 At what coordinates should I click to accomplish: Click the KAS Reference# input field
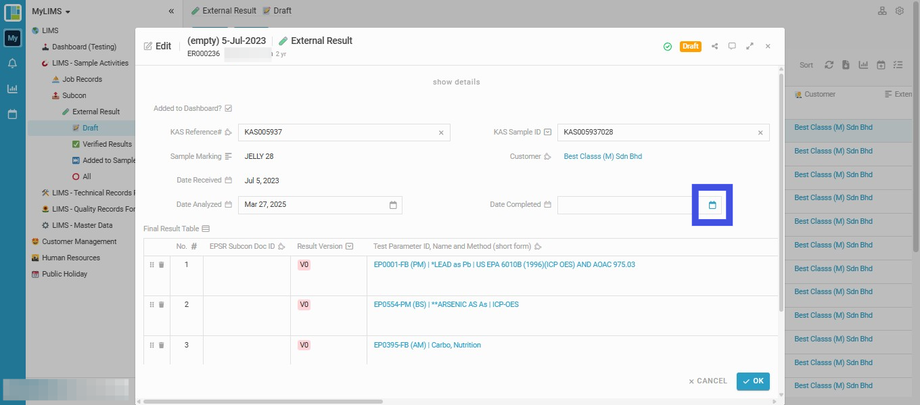[x=344, y=133]
